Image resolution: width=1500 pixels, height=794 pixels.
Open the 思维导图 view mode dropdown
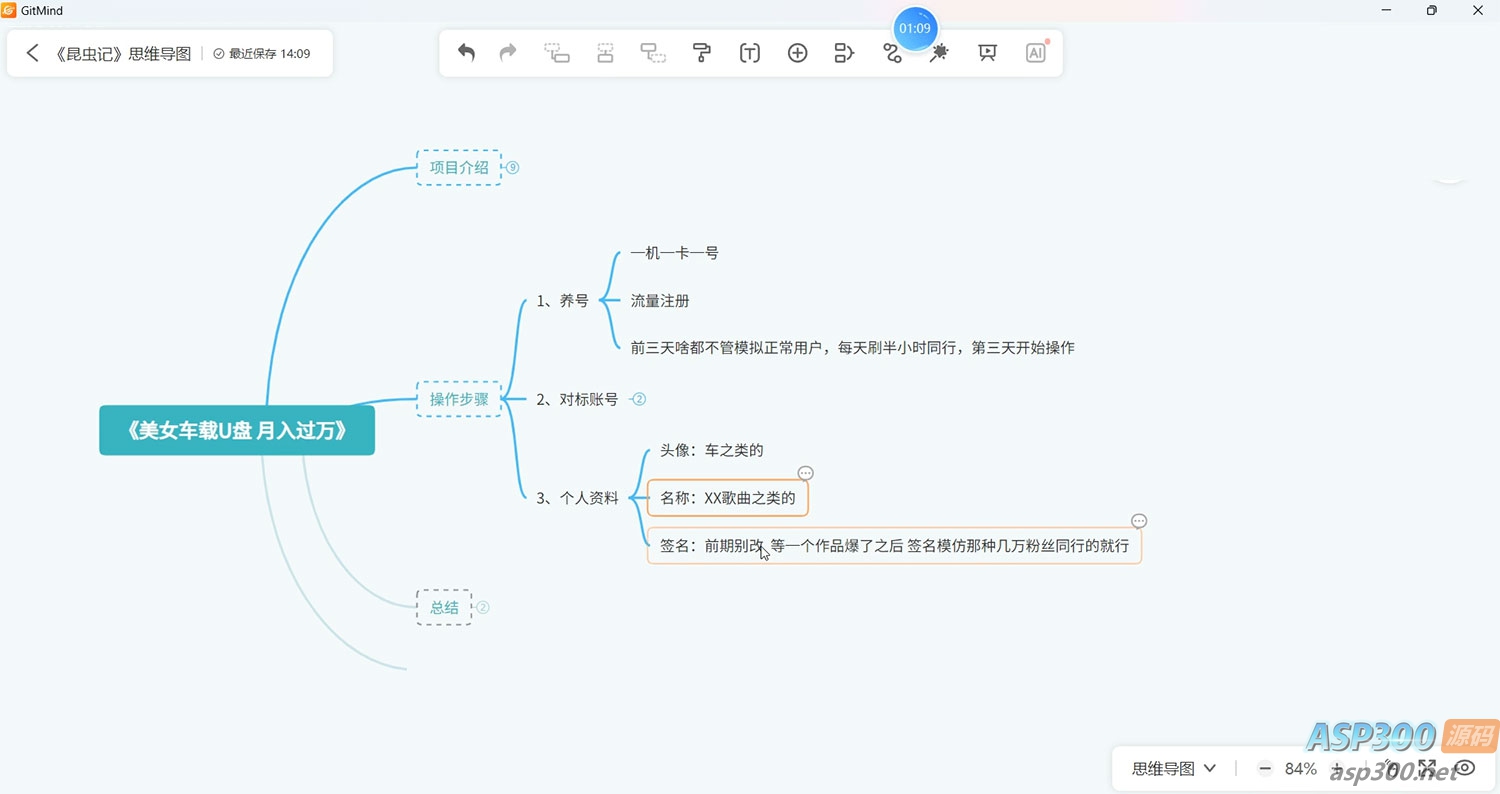tap(1174, 768)
